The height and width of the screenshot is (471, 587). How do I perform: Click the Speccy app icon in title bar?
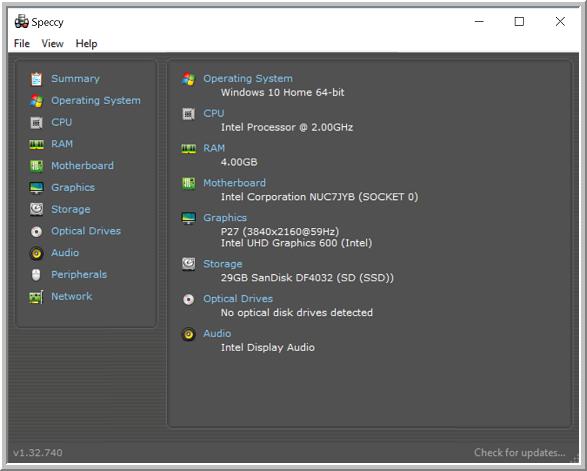point(21,22)
